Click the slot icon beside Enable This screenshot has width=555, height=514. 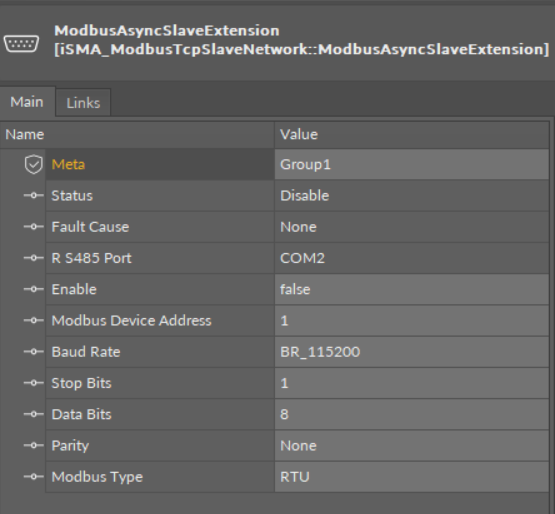click(34, 289)
